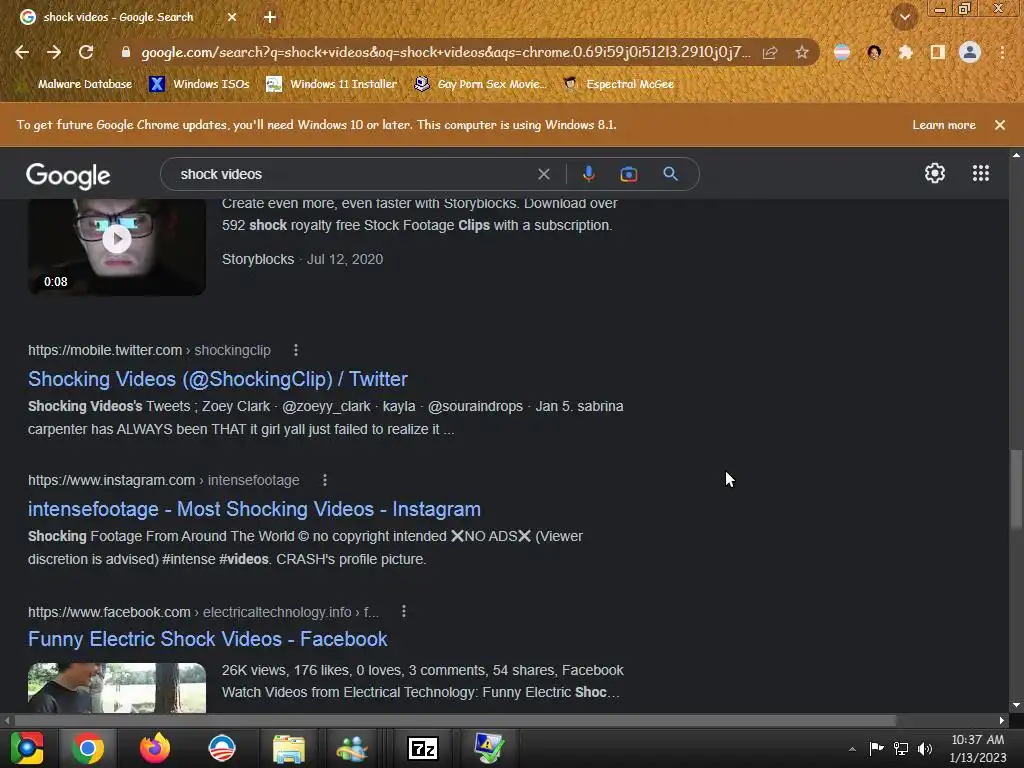Open the volume control in the tray
1024x768 pixels.
pyautogui.click(x=925, y=748)
